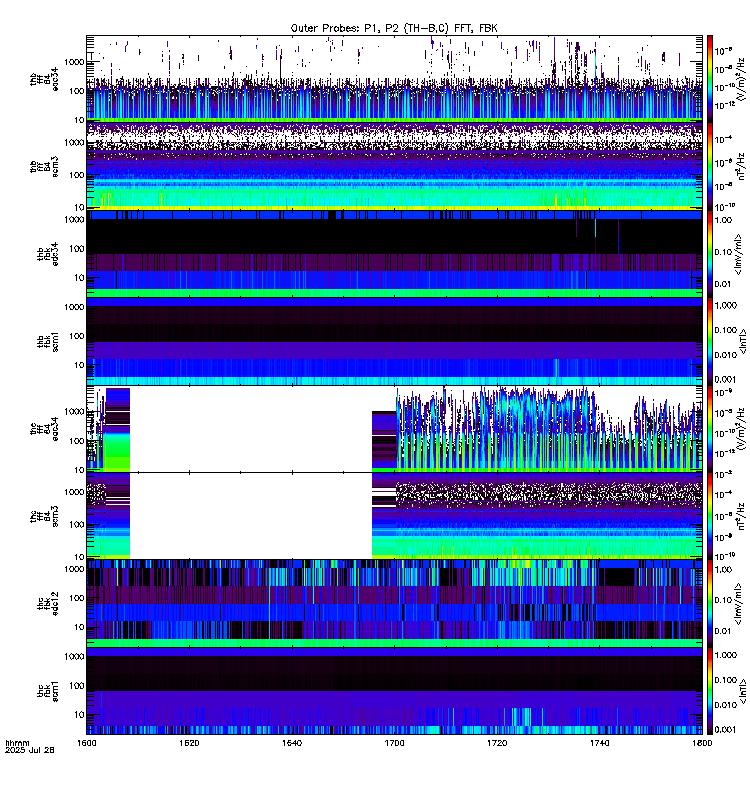Select the 1800 time tick label
Screen dimensions: 750x800
702,743
